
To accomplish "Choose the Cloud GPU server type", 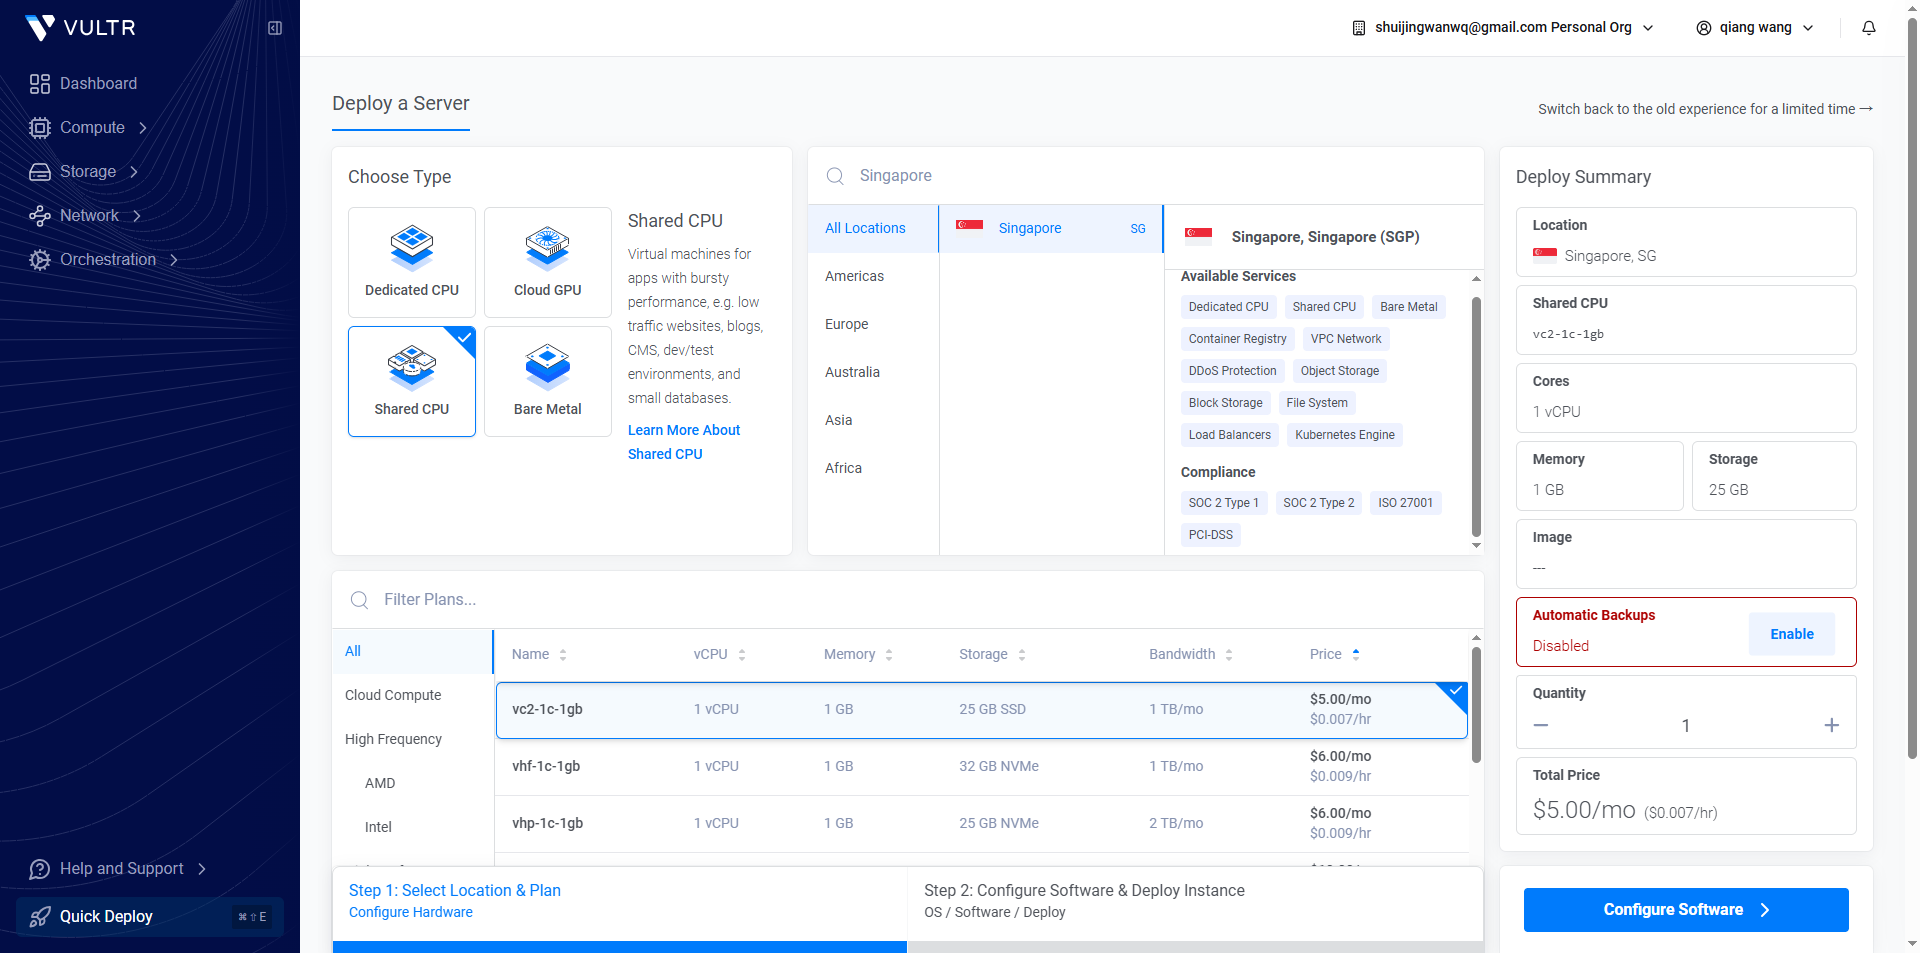I will click(x=547, y=262).
